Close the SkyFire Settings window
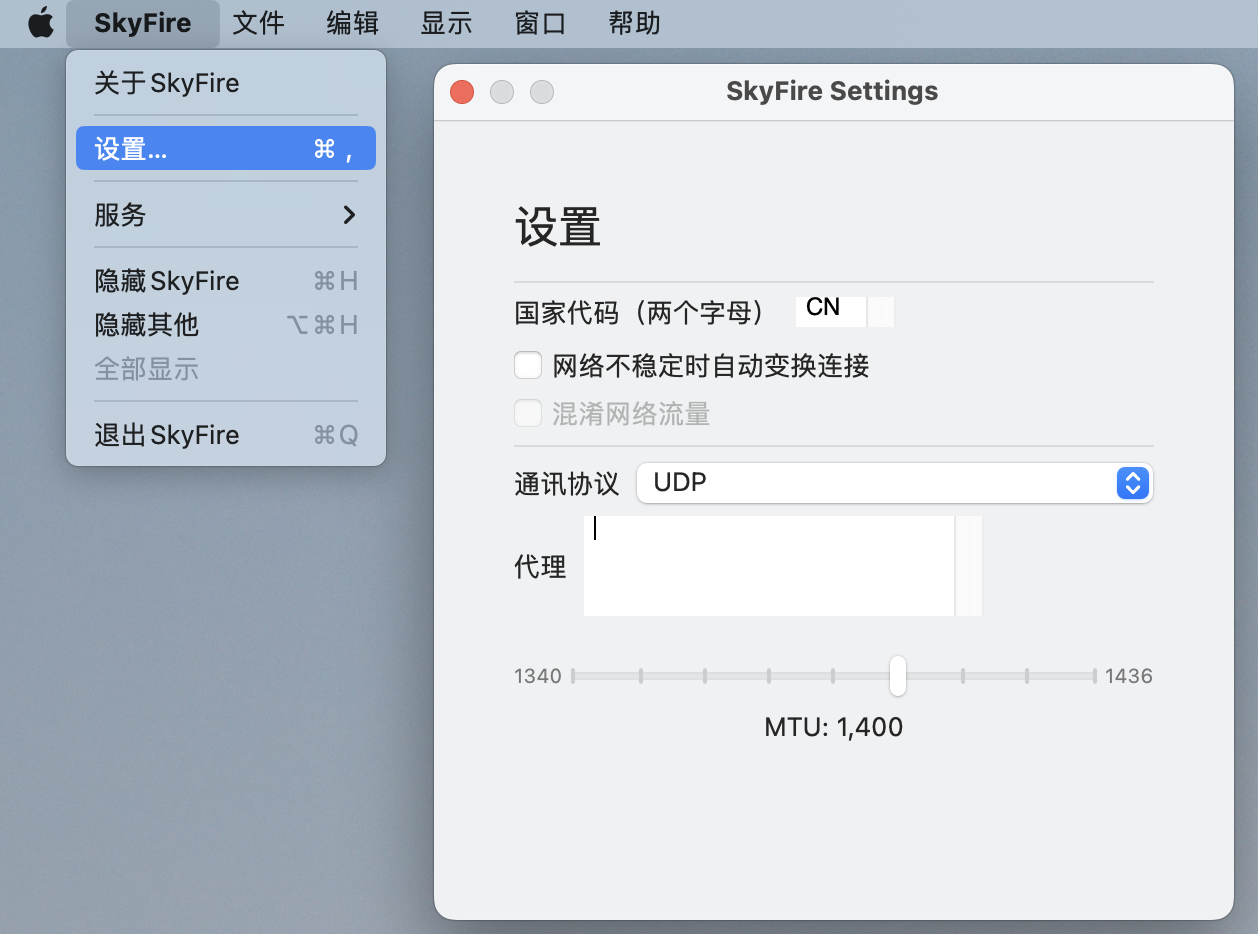The image size is (1258, 934). tap(462, 92)
